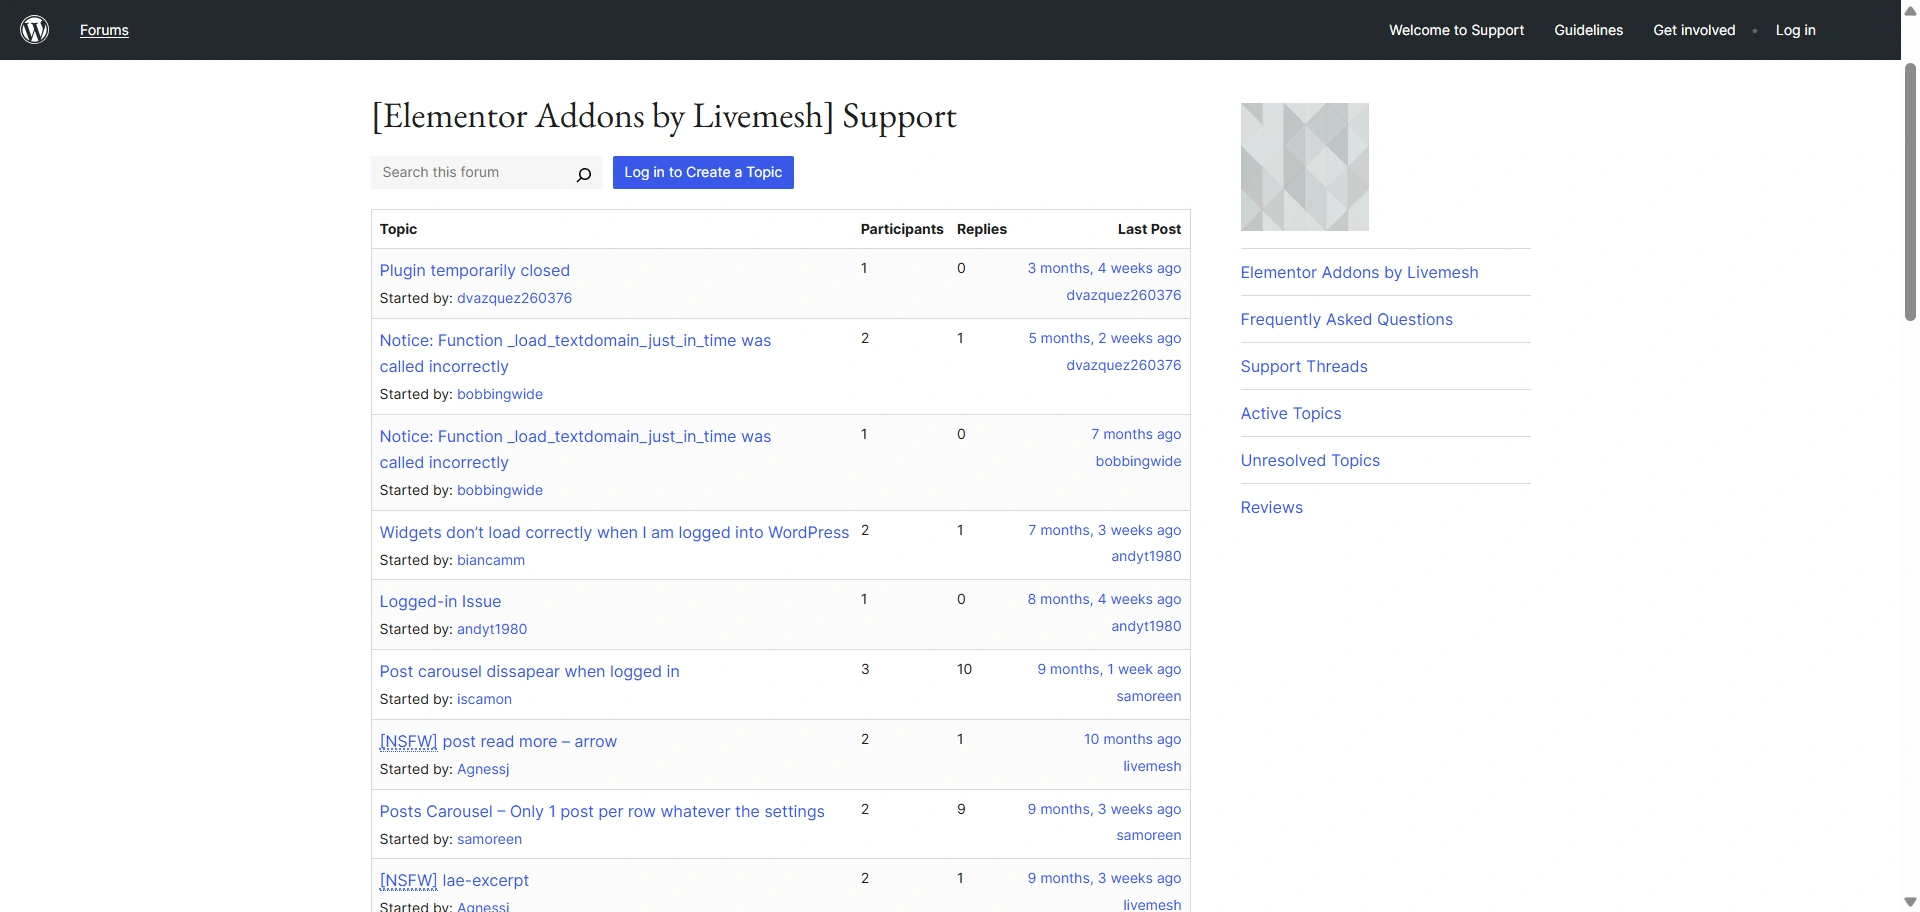The height and width of the screenshot is (912, 1920).
Task: Click the plugin placeholder thumbnail image
Action: 1305,167
